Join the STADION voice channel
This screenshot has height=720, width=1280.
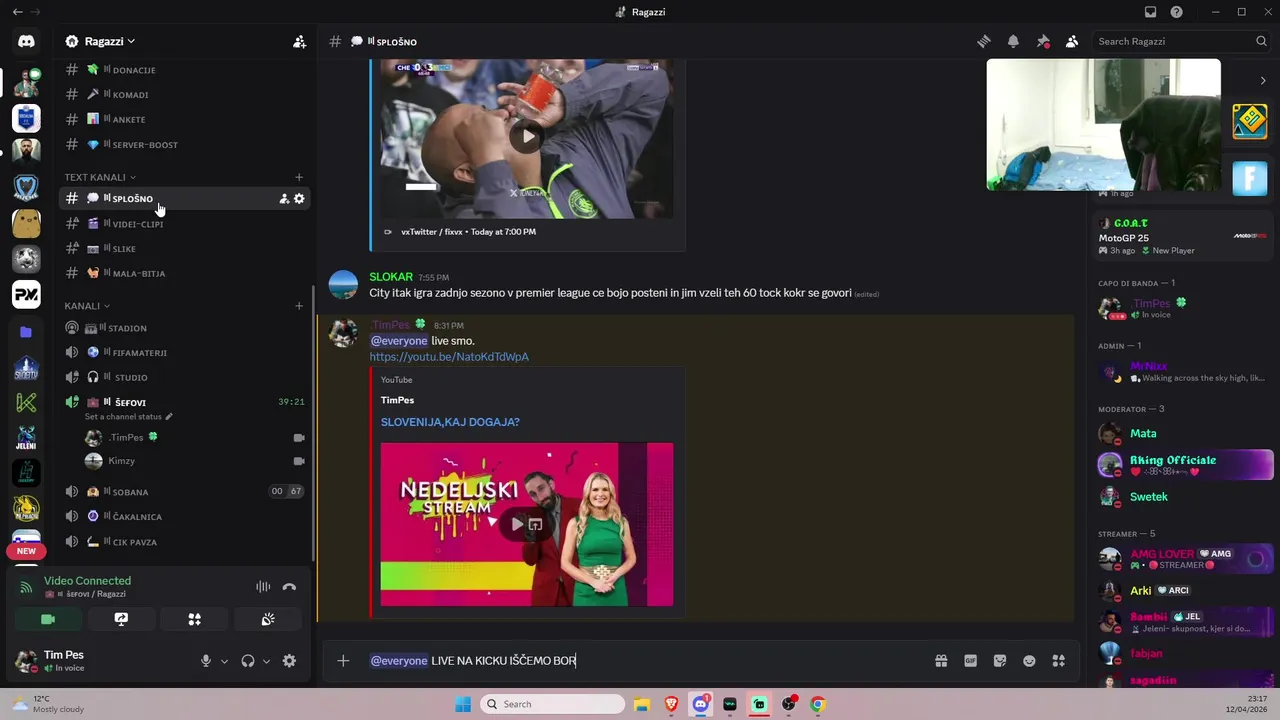(x=186, y=328)
